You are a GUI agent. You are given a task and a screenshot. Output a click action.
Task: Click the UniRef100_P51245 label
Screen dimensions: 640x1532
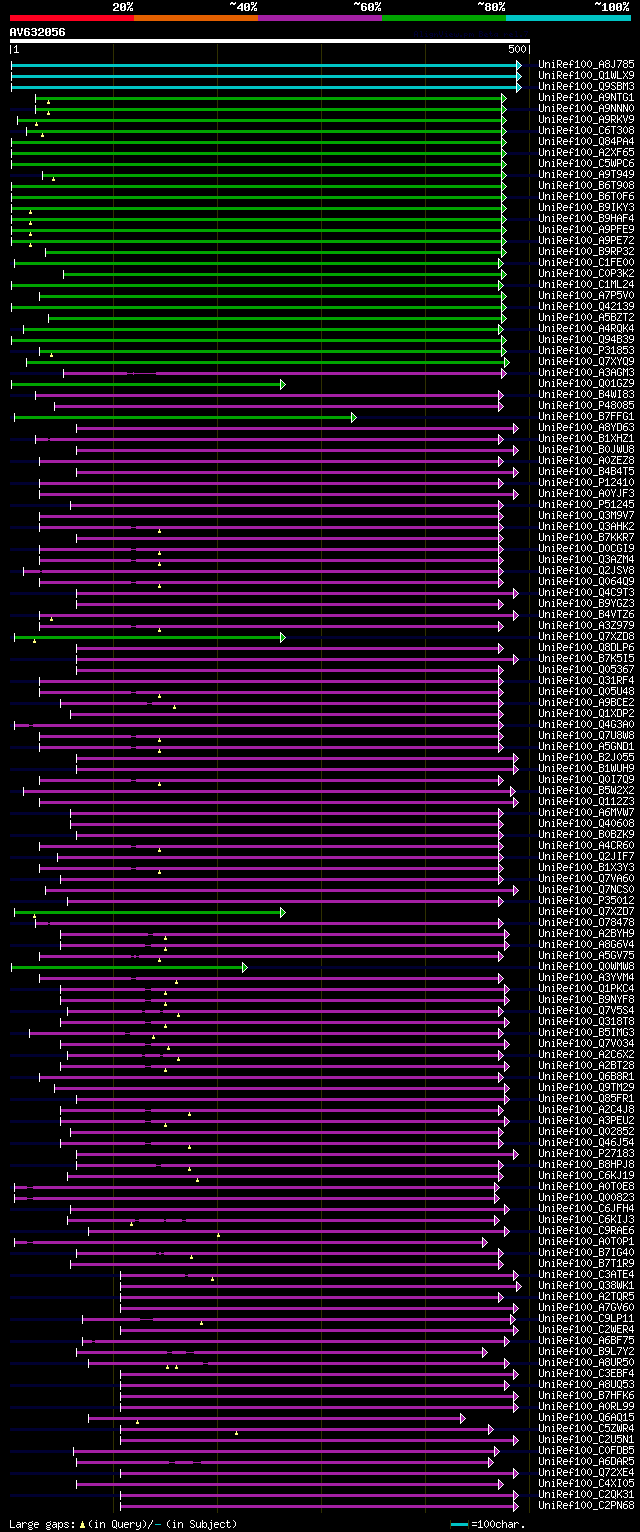[x=586, y=505]
